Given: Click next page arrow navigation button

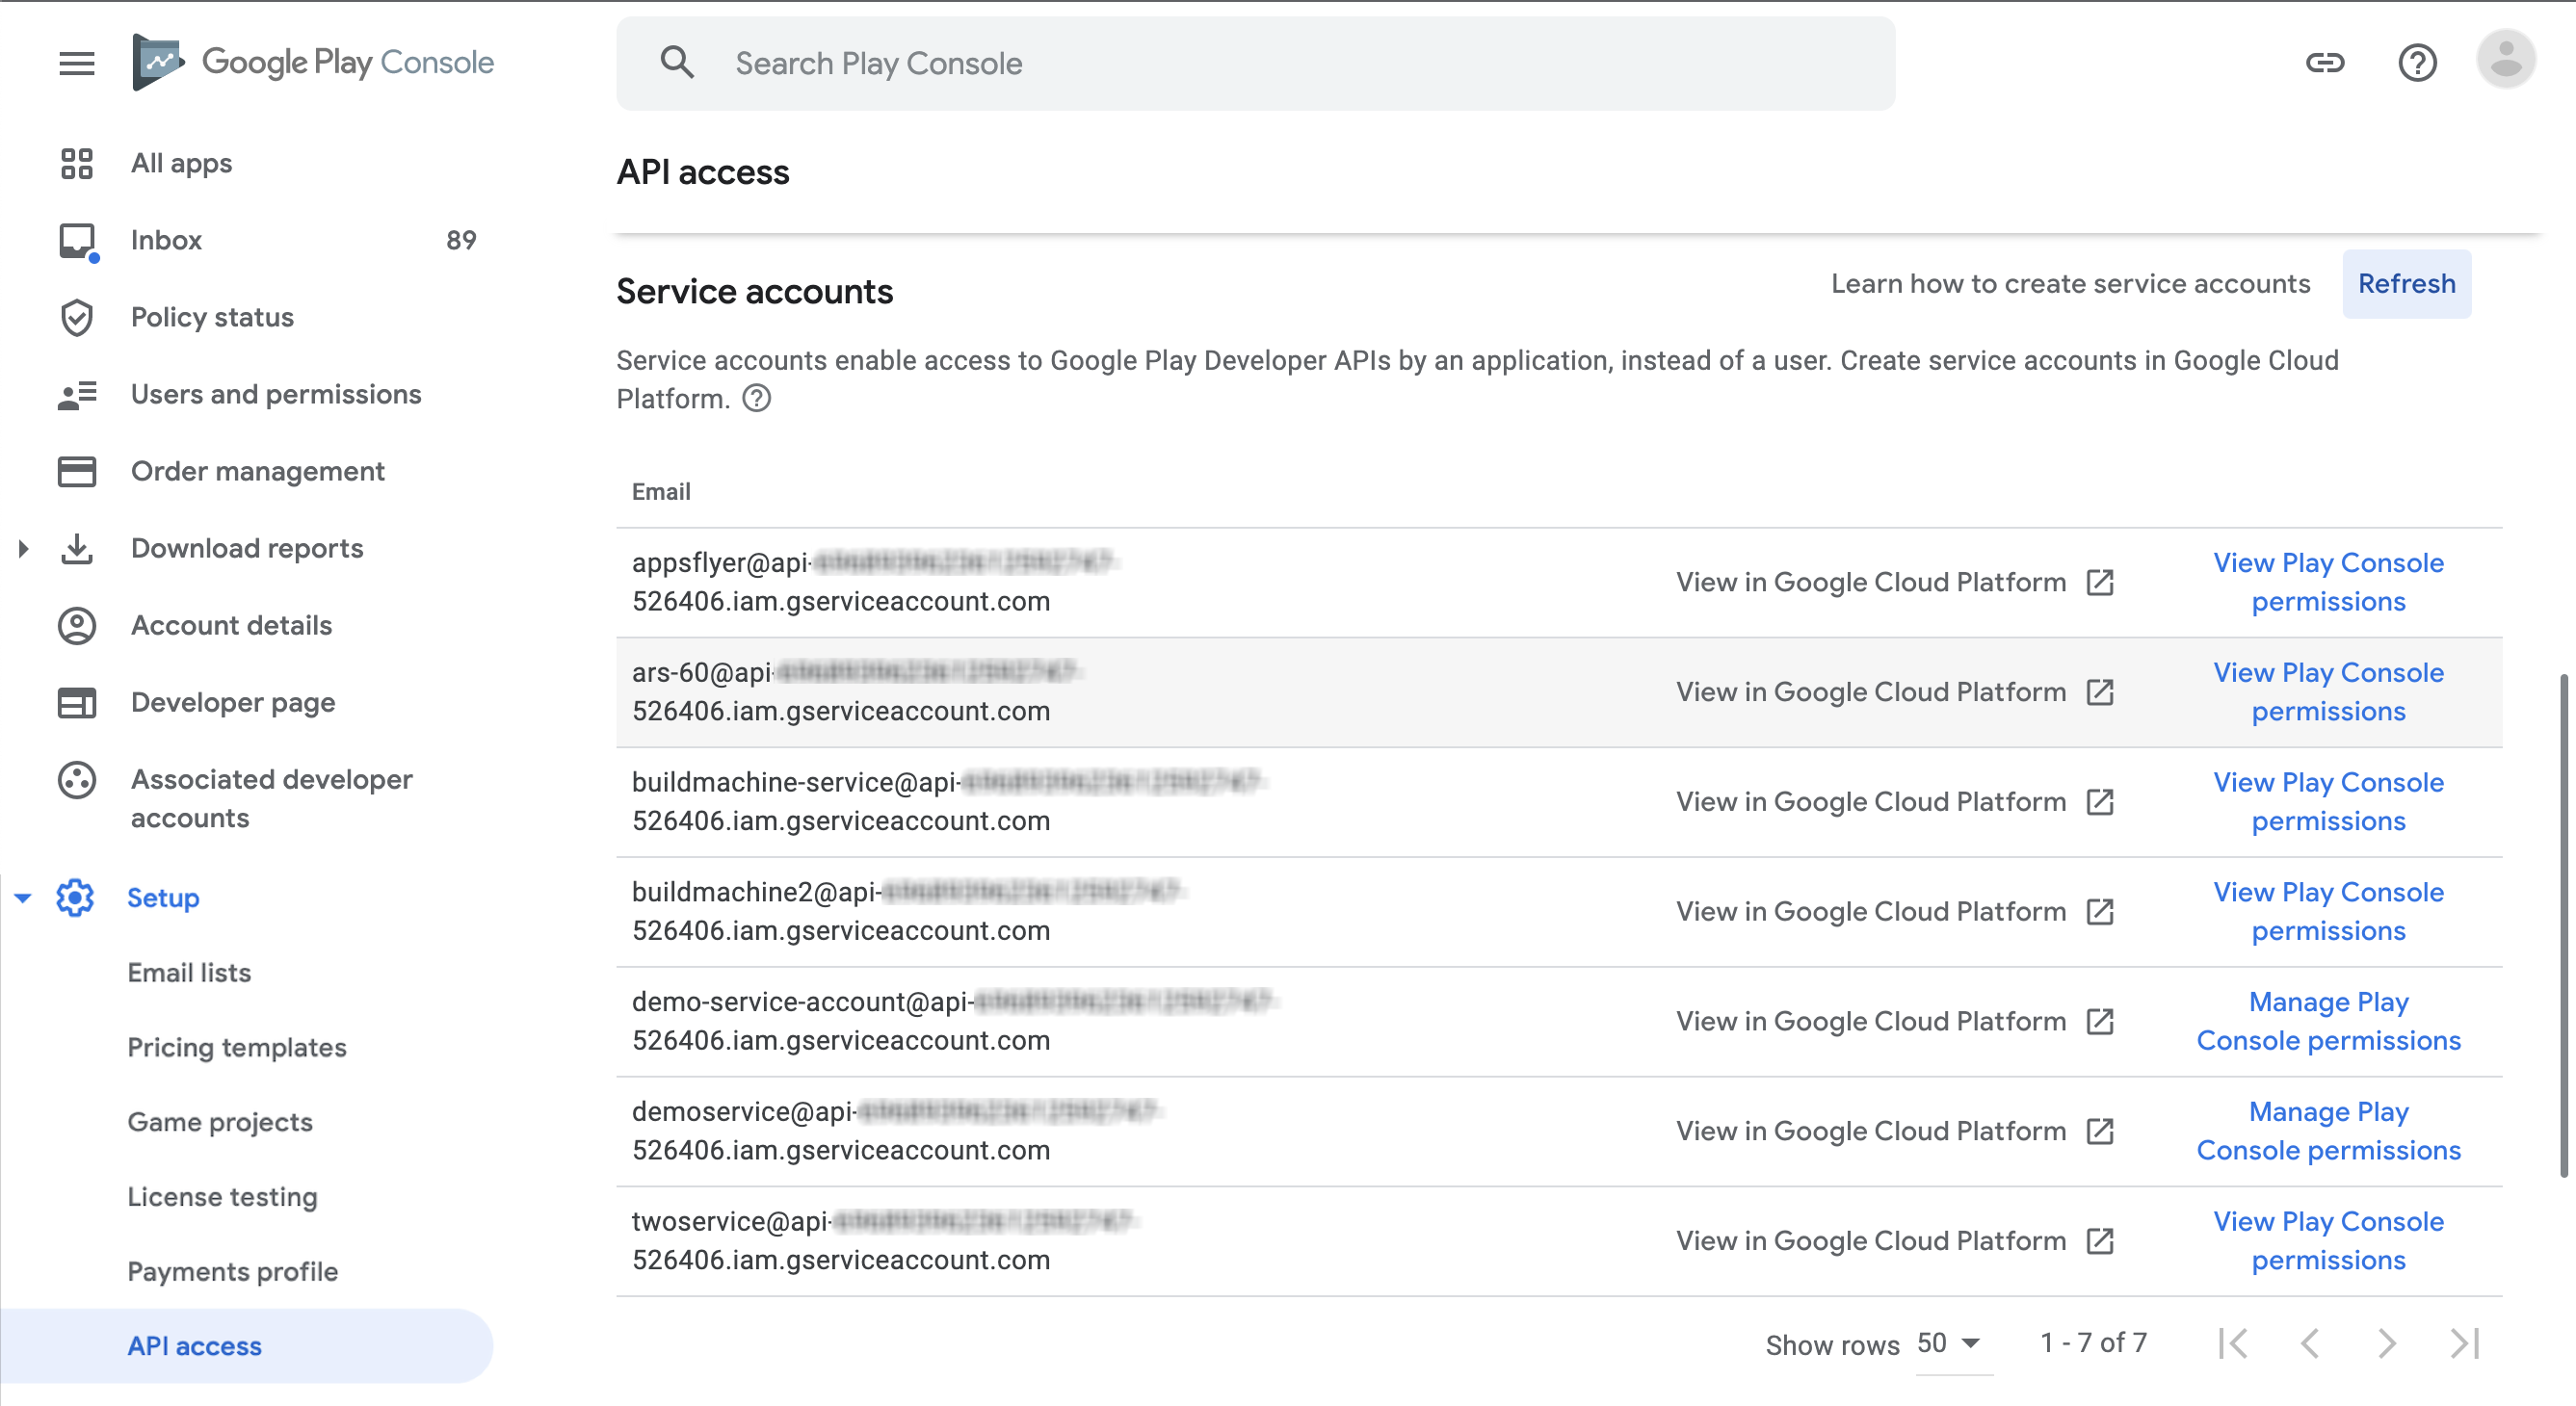Looking at the screenshot, I should pos(2385,1341).
